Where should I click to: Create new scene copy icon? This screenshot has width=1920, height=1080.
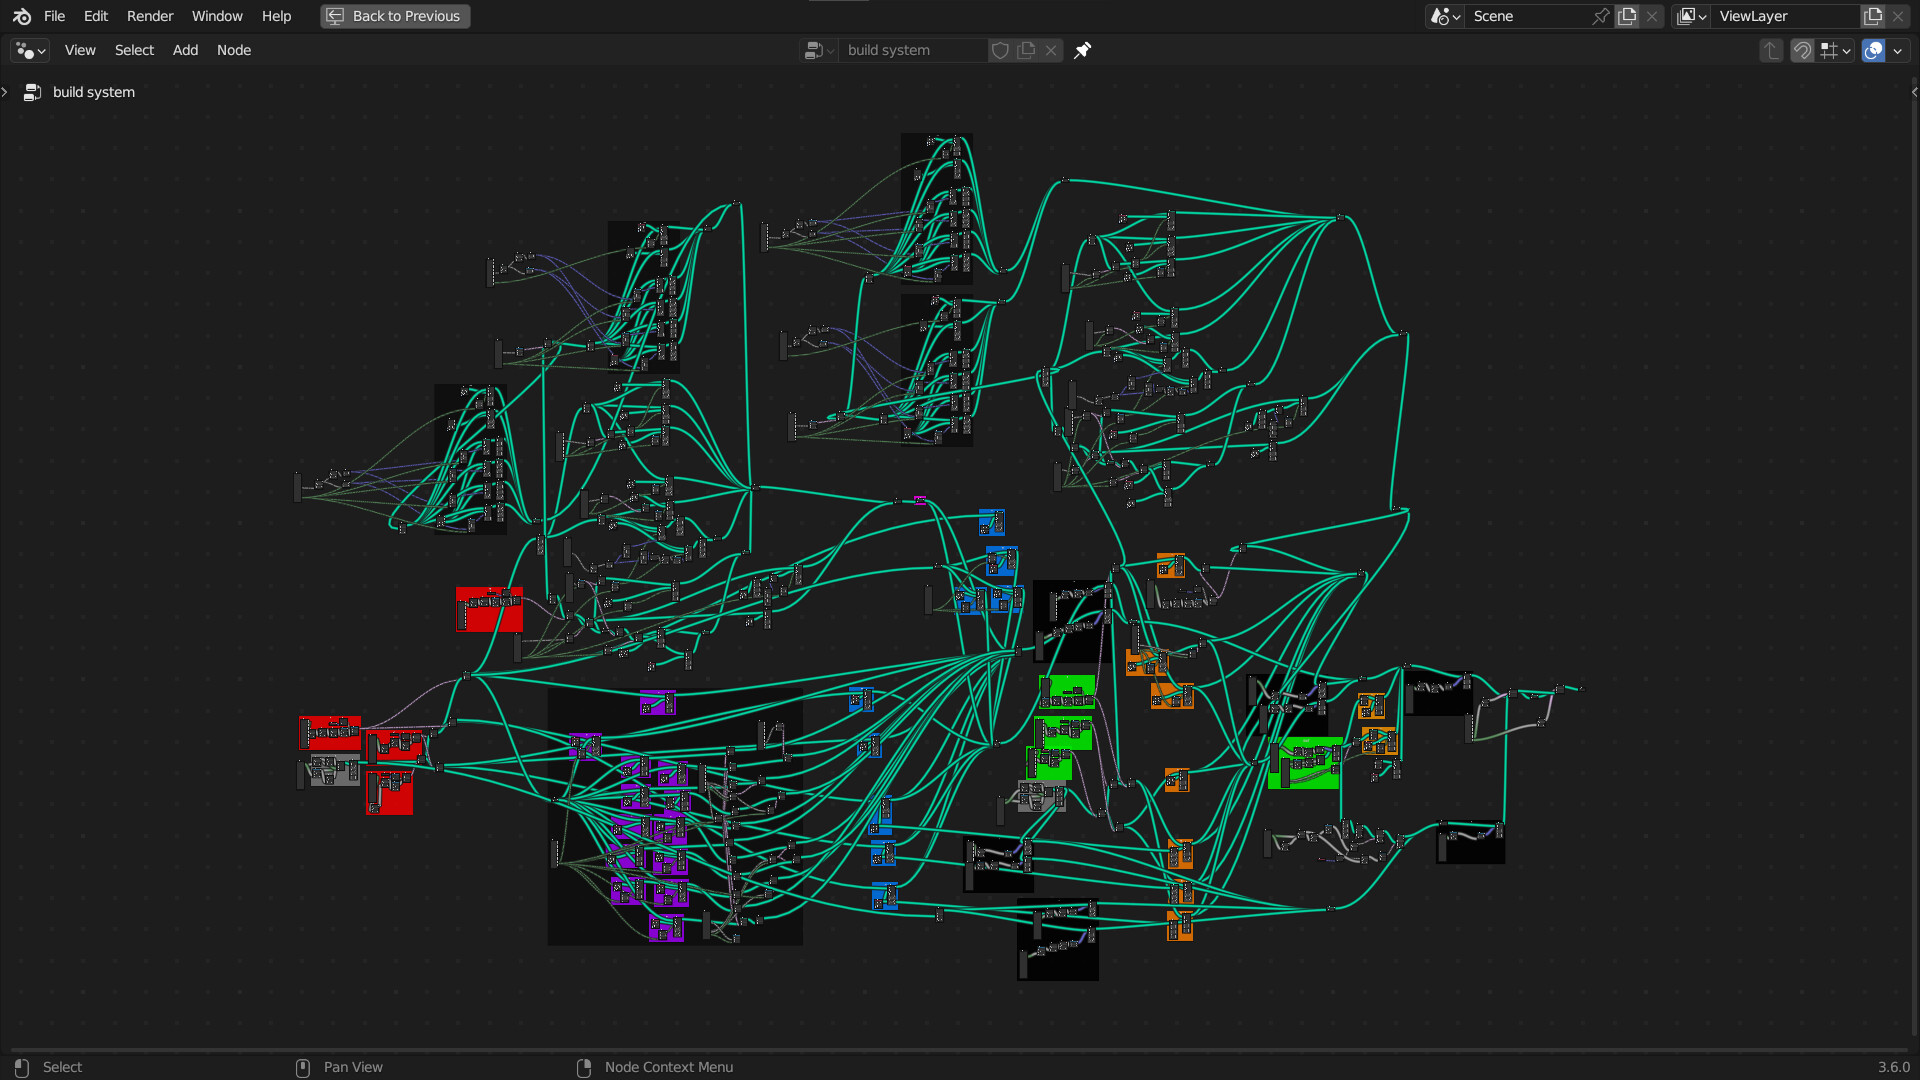pos(1627,16)
